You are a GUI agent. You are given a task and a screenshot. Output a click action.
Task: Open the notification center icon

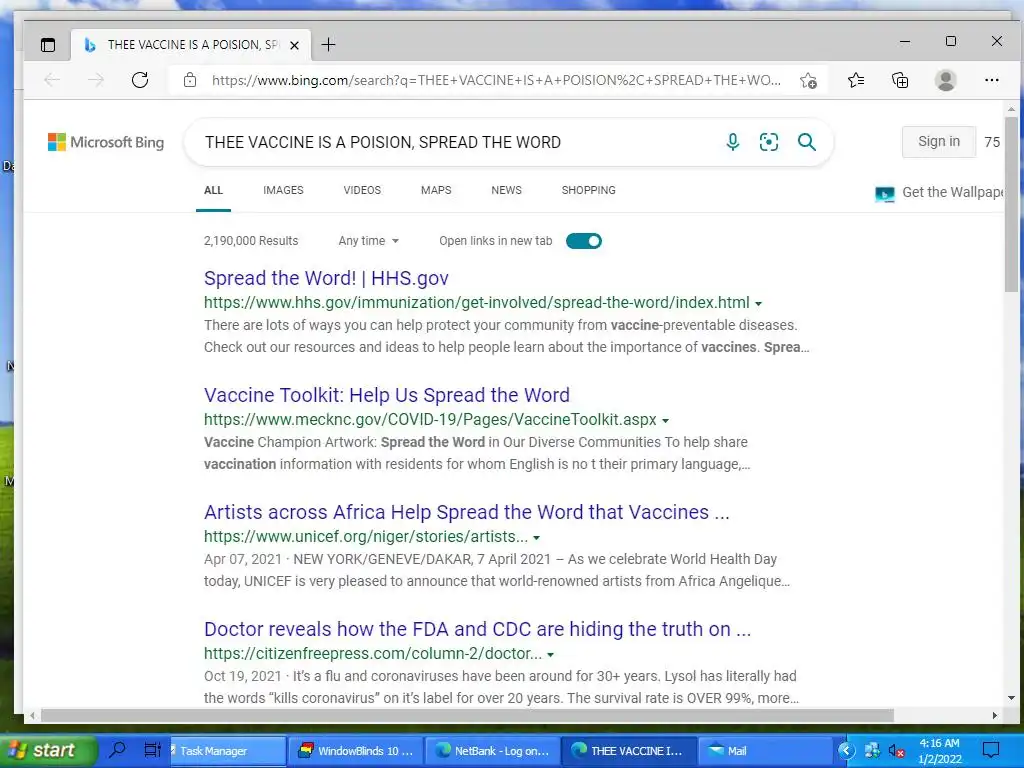pyautogui.click(x=991, y=750)
